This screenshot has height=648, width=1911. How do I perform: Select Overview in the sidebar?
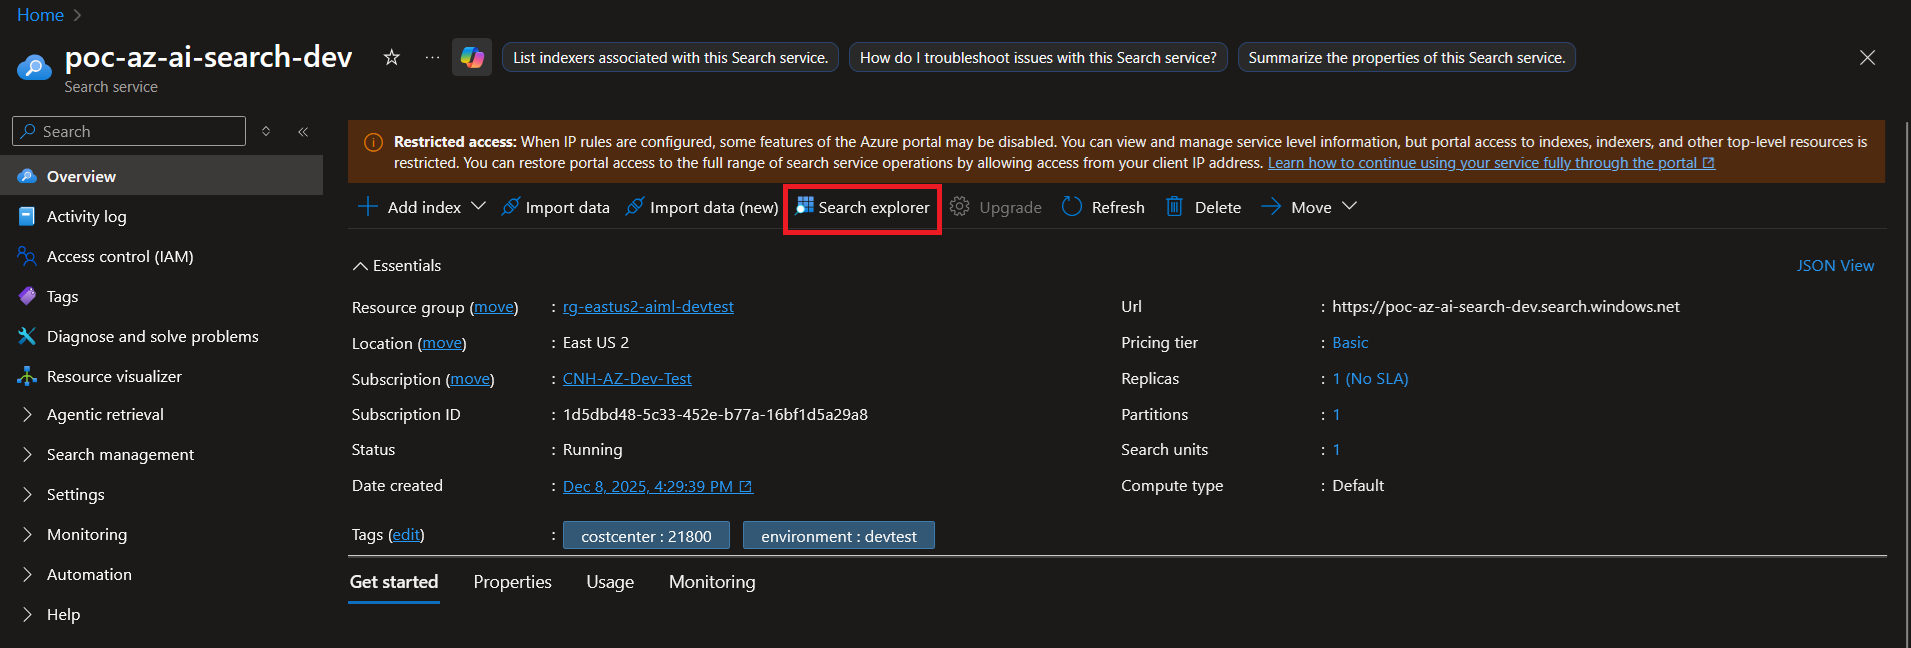point(161,176)
